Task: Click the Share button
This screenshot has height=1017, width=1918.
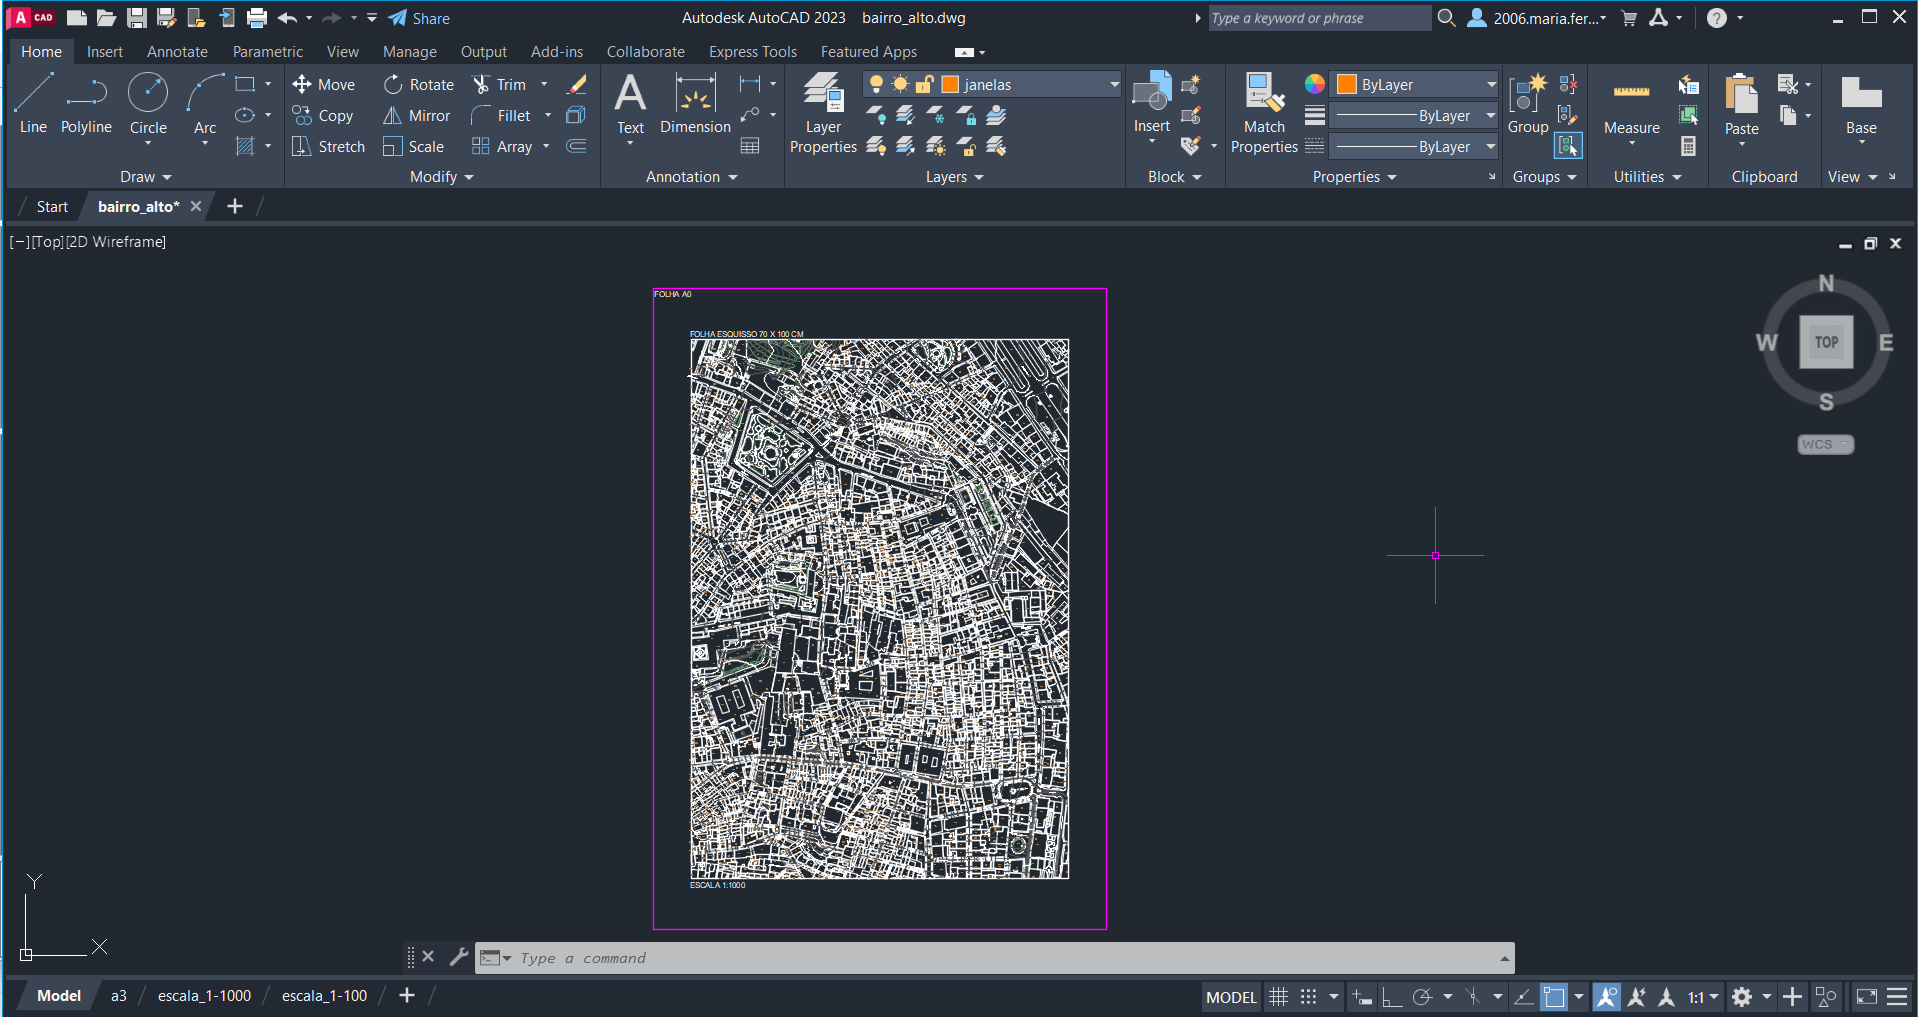Action: pyautogui.click(x=419, y=18)
